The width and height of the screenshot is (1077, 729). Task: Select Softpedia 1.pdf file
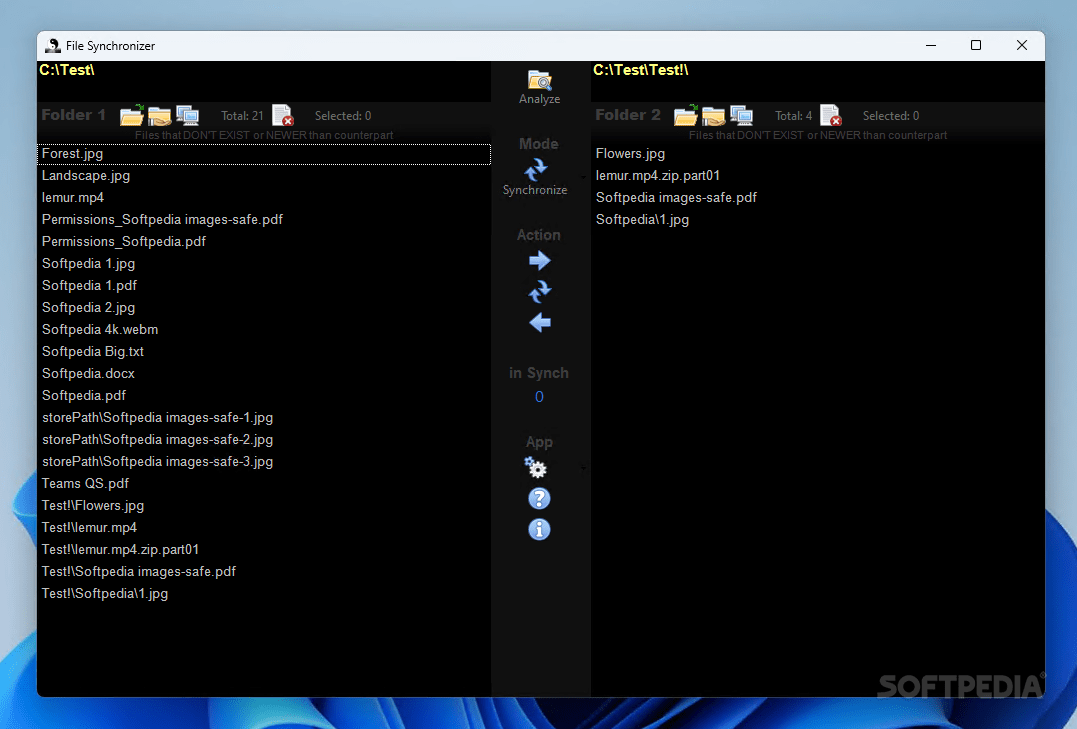point(264,286)
